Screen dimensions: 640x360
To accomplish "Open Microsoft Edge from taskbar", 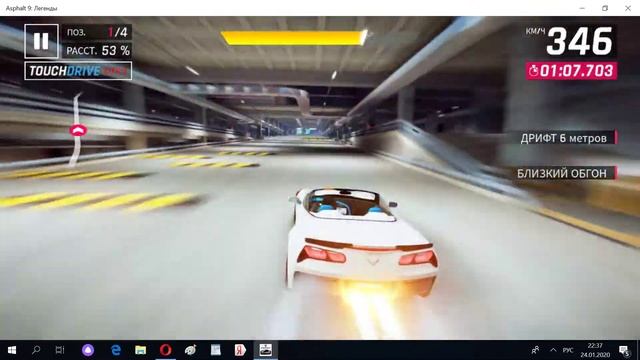I will tap(116, 350).
